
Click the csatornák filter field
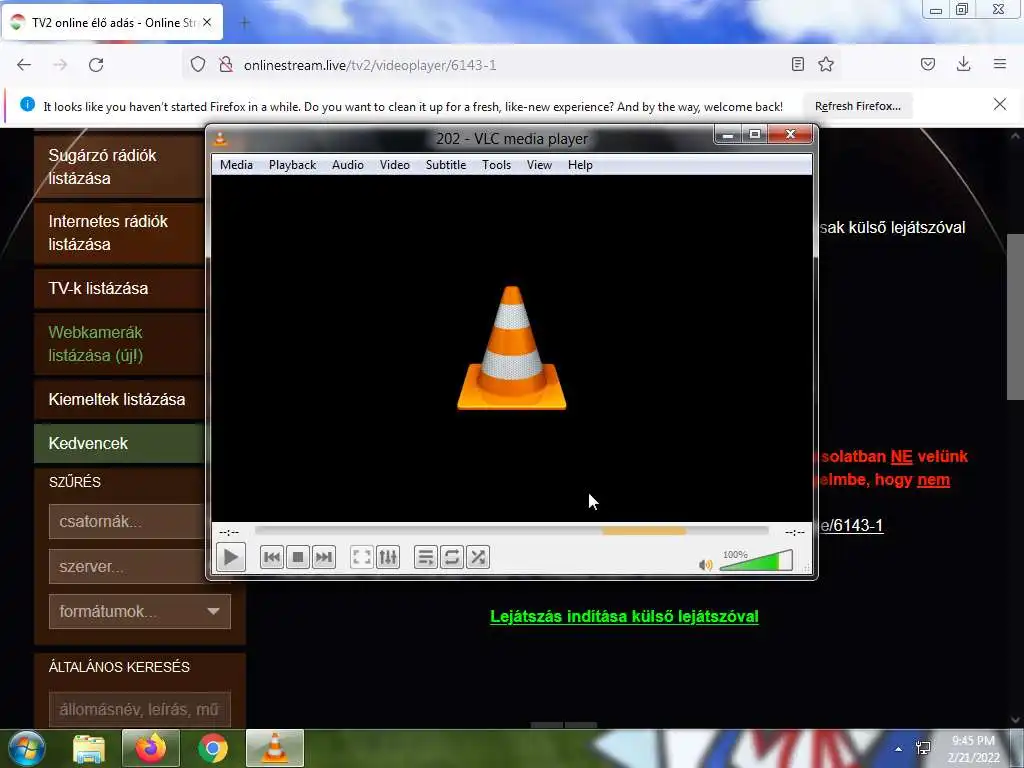[x=126, y=521]
